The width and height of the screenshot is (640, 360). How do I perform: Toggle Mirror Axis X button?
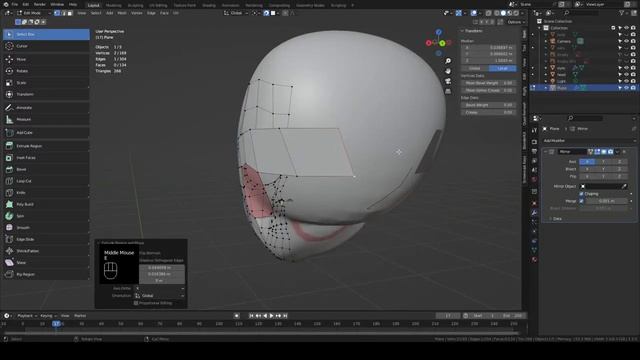[x=587, y=162]
